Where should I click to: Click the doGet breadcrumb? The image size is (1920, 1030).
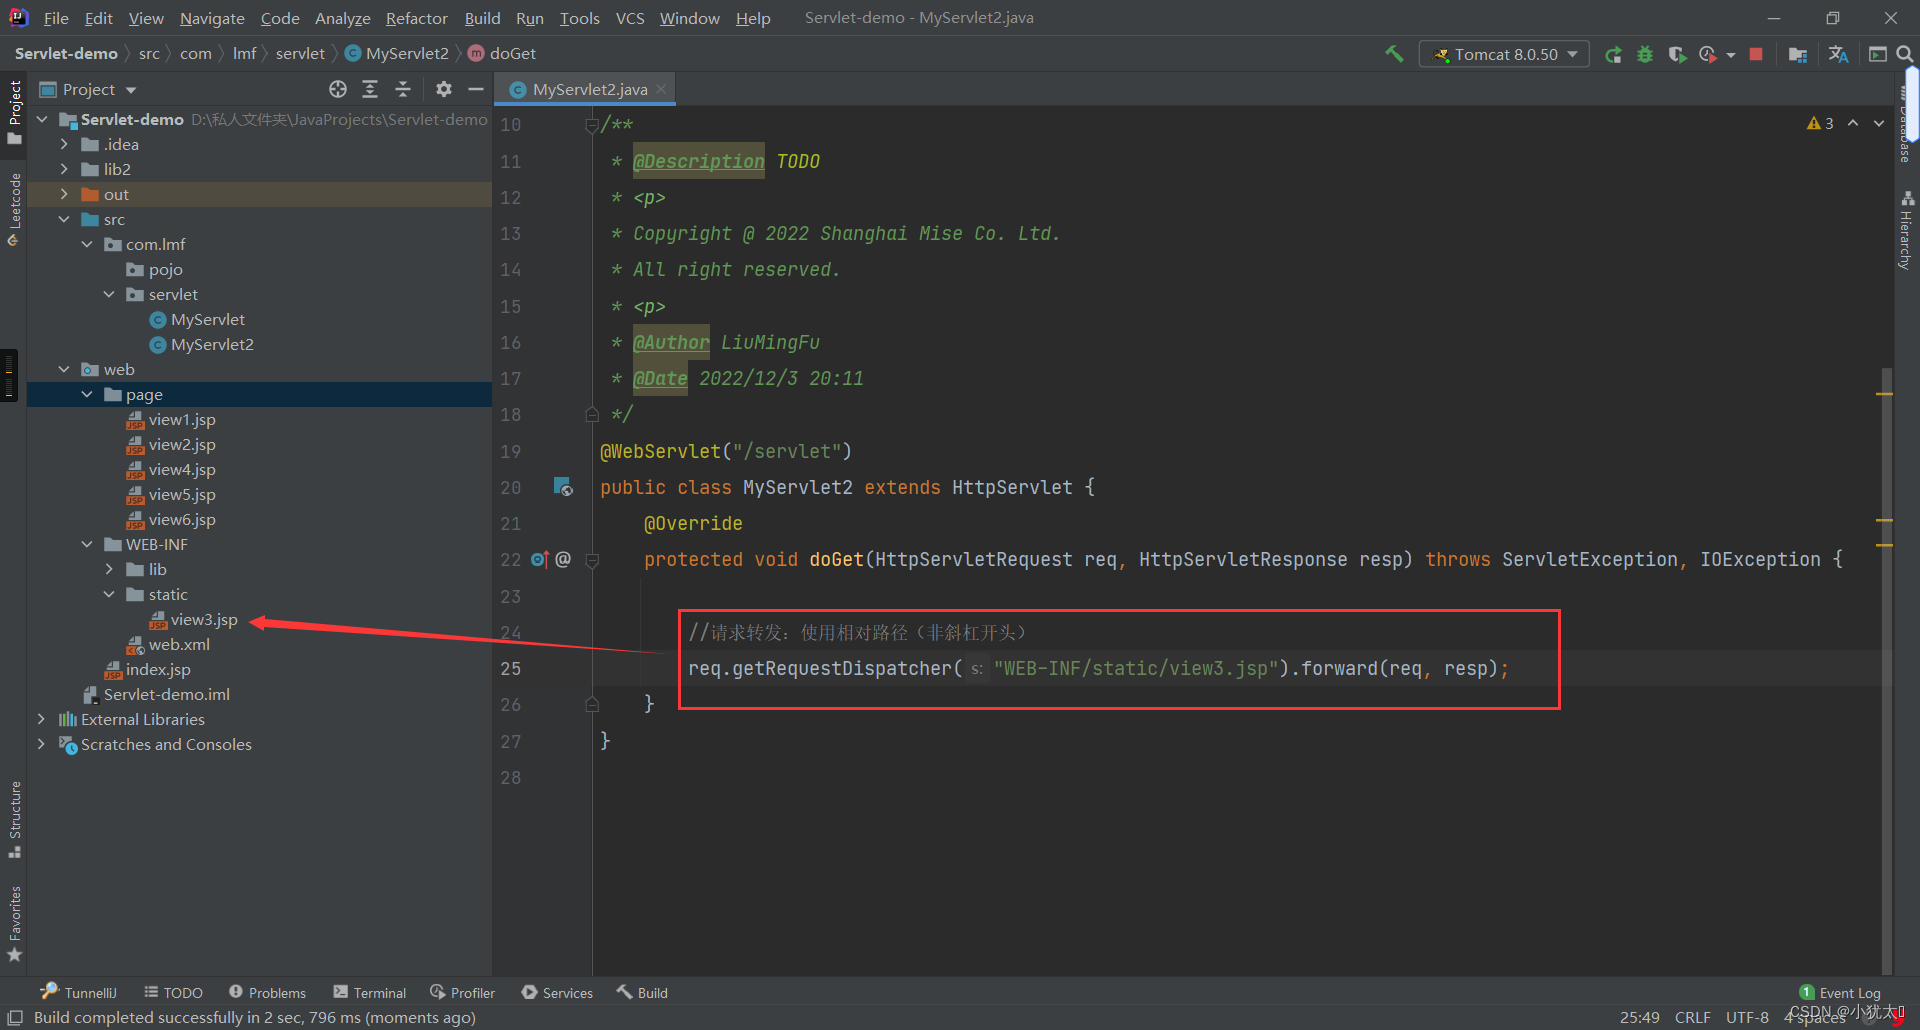(502, 53)
